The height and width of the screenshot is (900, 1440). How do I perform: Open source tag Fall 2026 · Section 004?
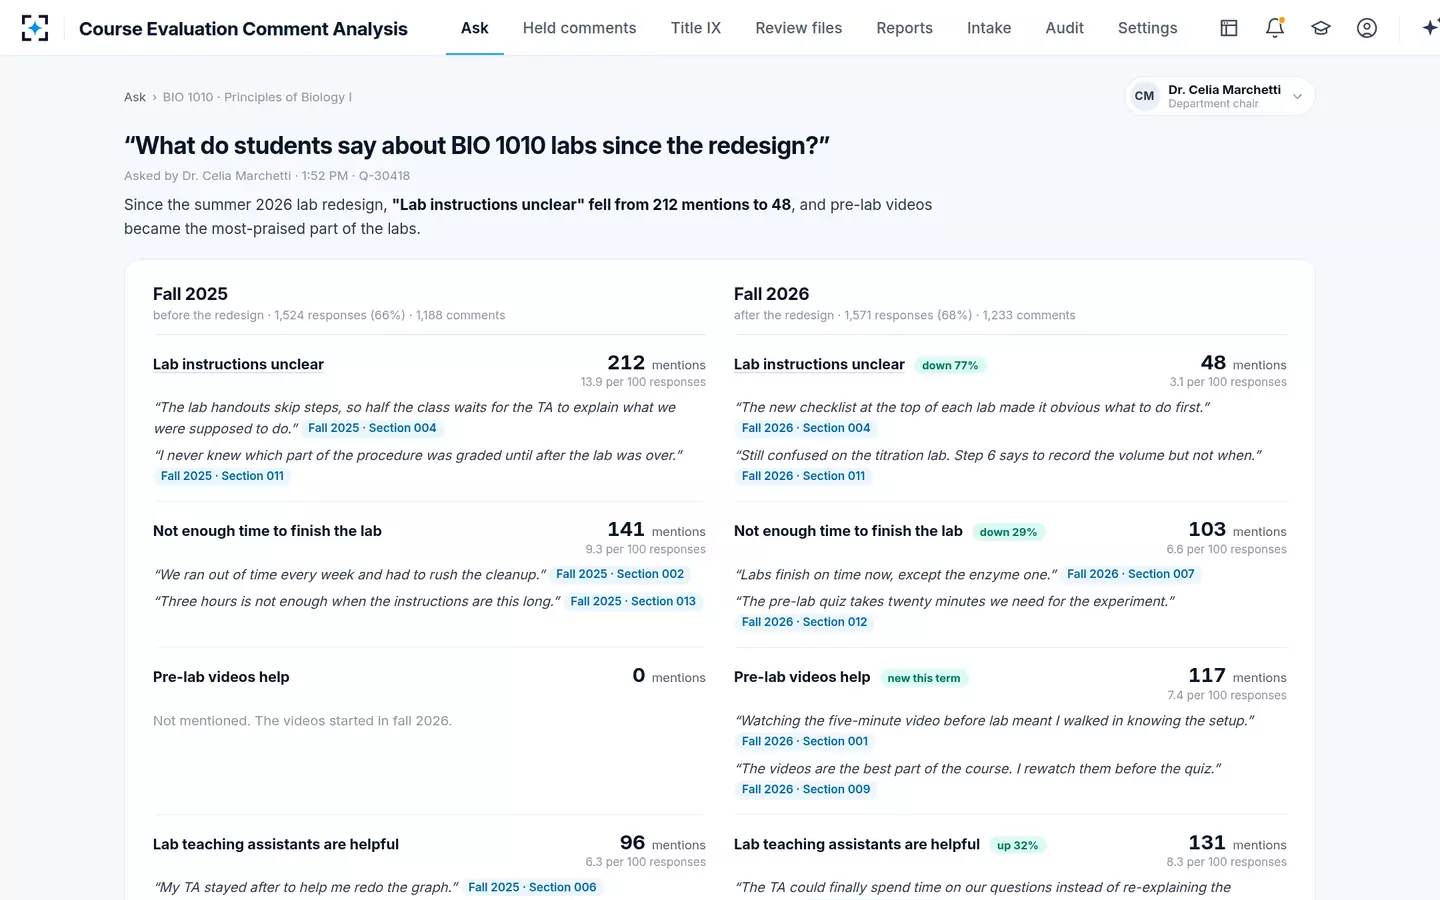point(806,428)
